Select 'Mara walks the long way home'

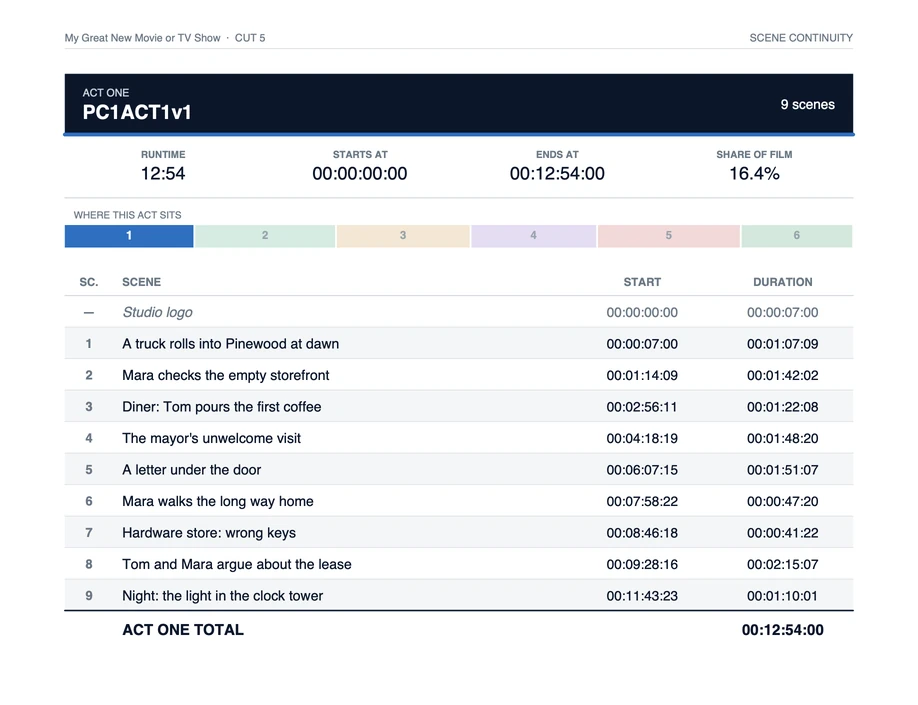459,501
